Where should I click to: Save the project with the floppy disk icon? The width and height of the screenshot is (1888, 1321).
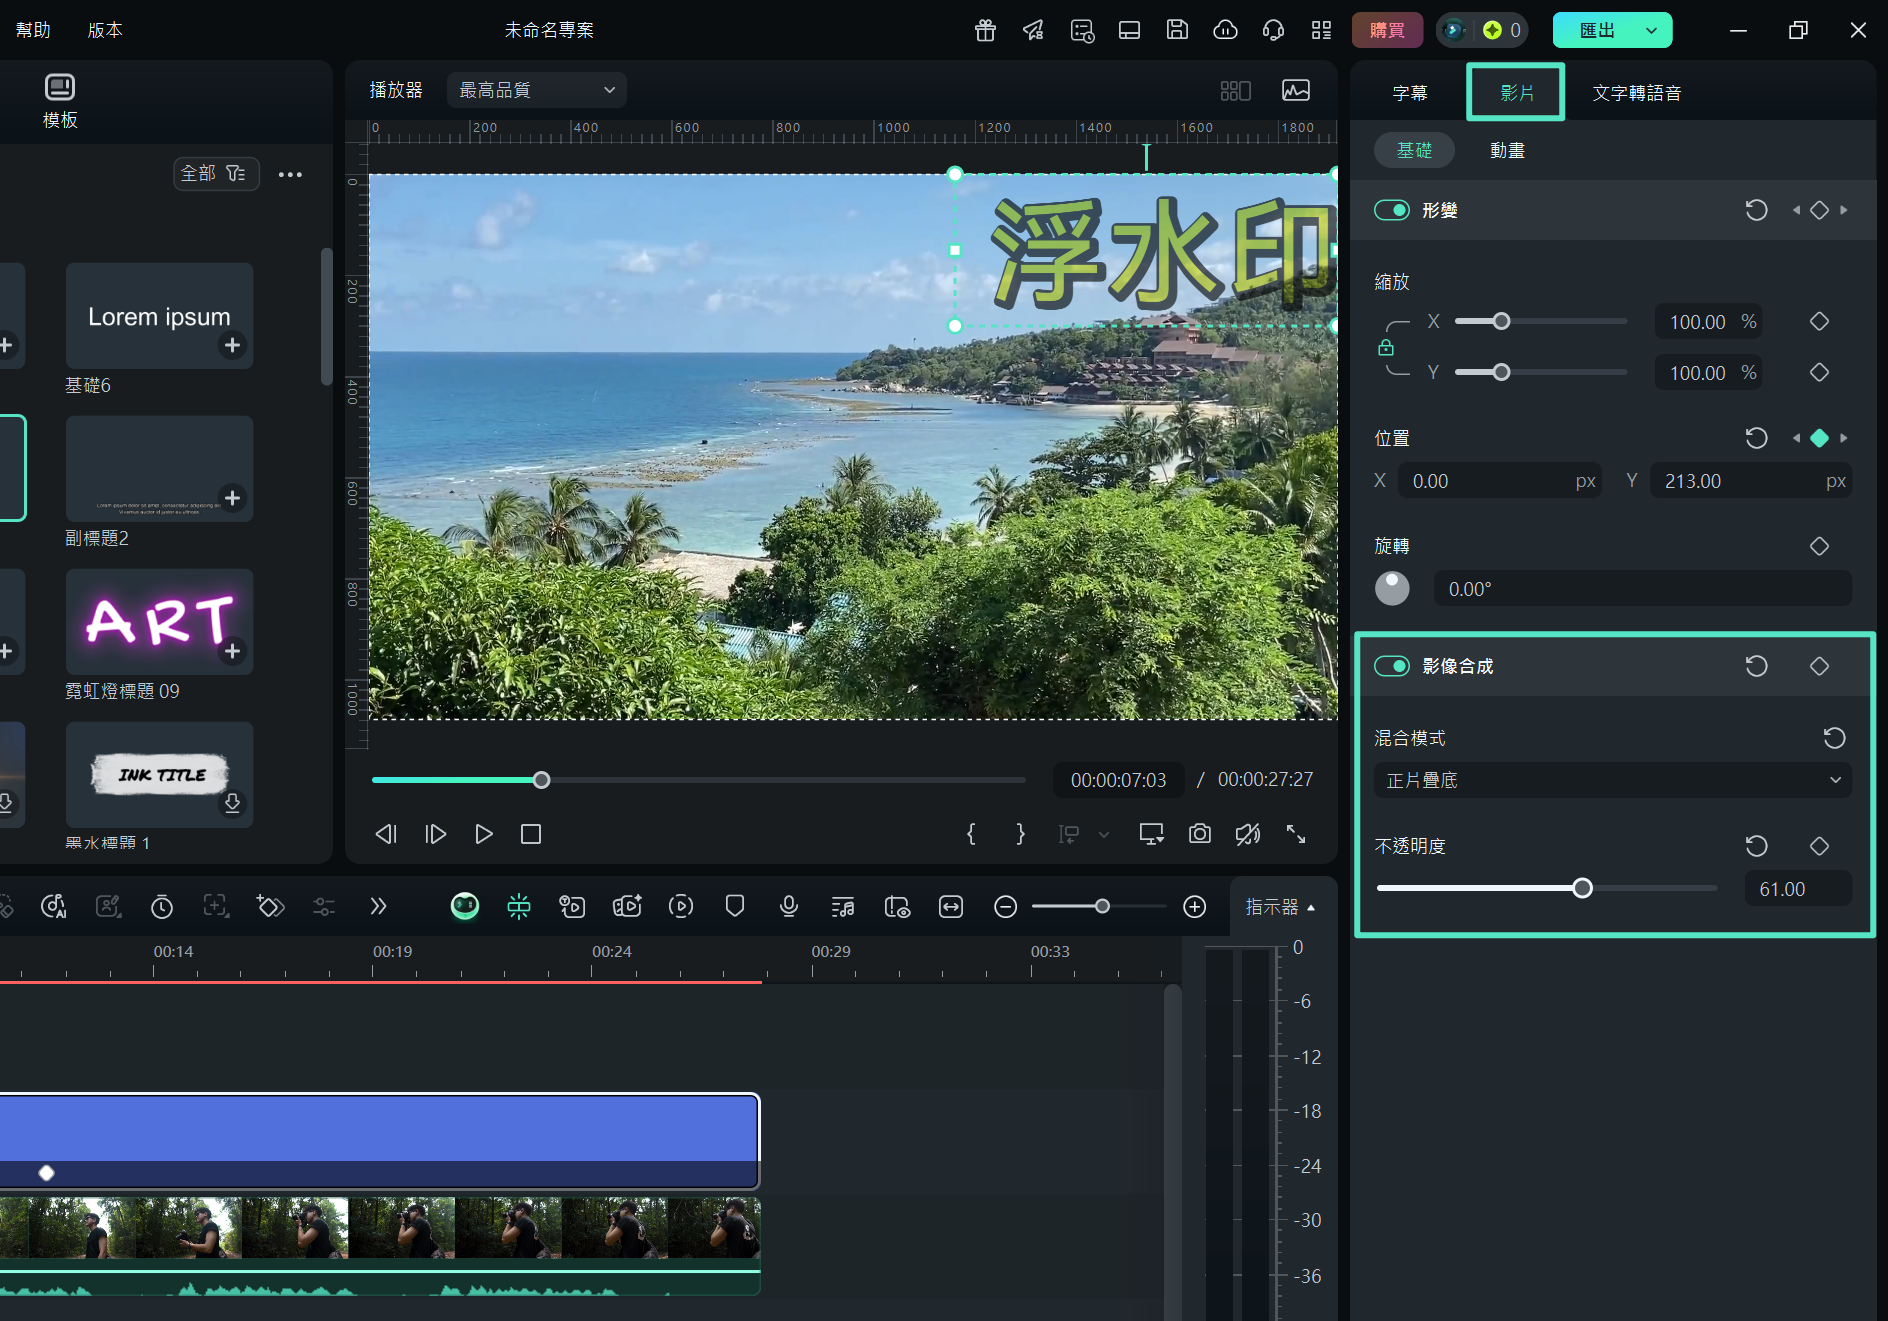(1177, 30)
